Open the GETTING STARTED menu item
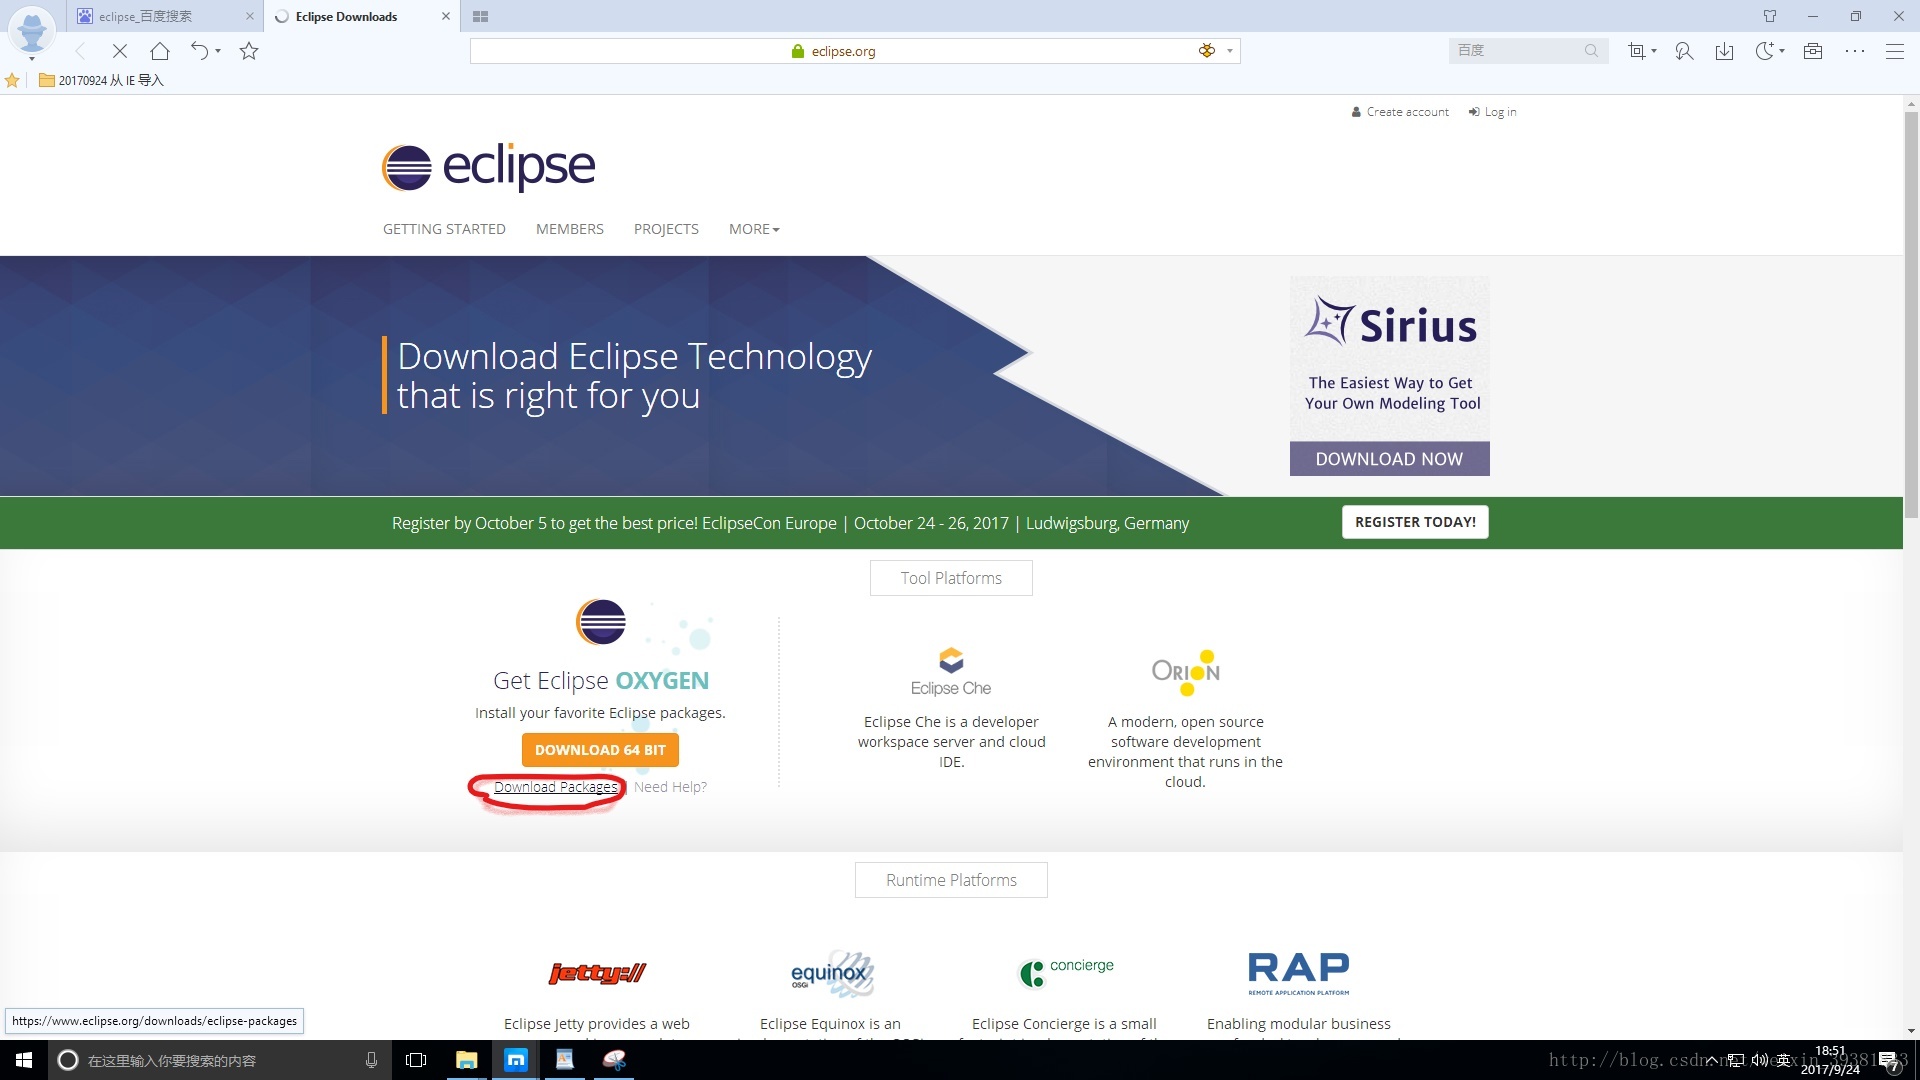The width and height of the screenshot is (1920, 1080). tap(444, 229)
